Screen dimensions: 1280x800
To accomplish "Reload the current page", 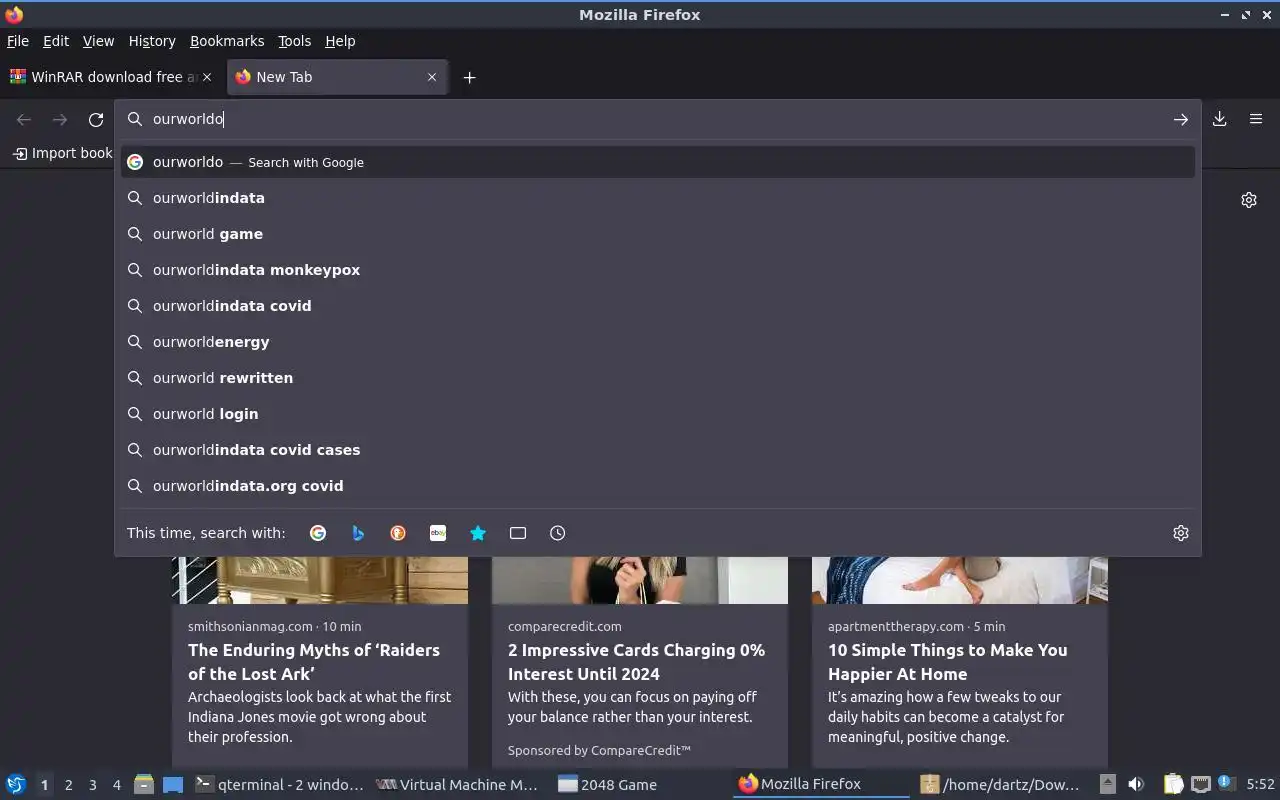I will [x=96, y=119].
